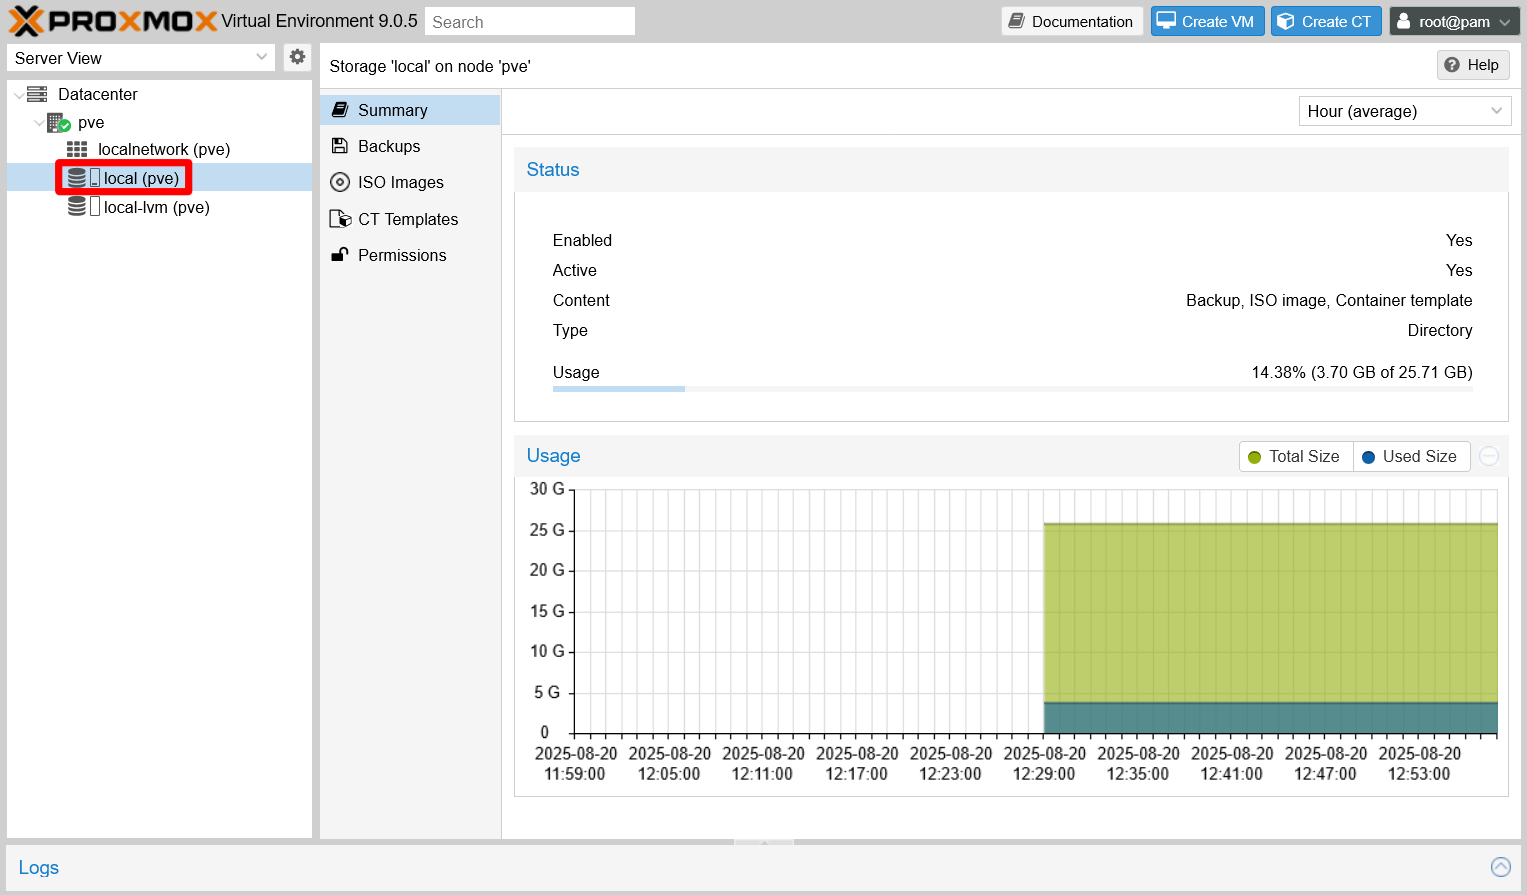Click the Datacenter server icon in the tree
Viewport: 1527px width, 895px height.
[x=37, y=94]
